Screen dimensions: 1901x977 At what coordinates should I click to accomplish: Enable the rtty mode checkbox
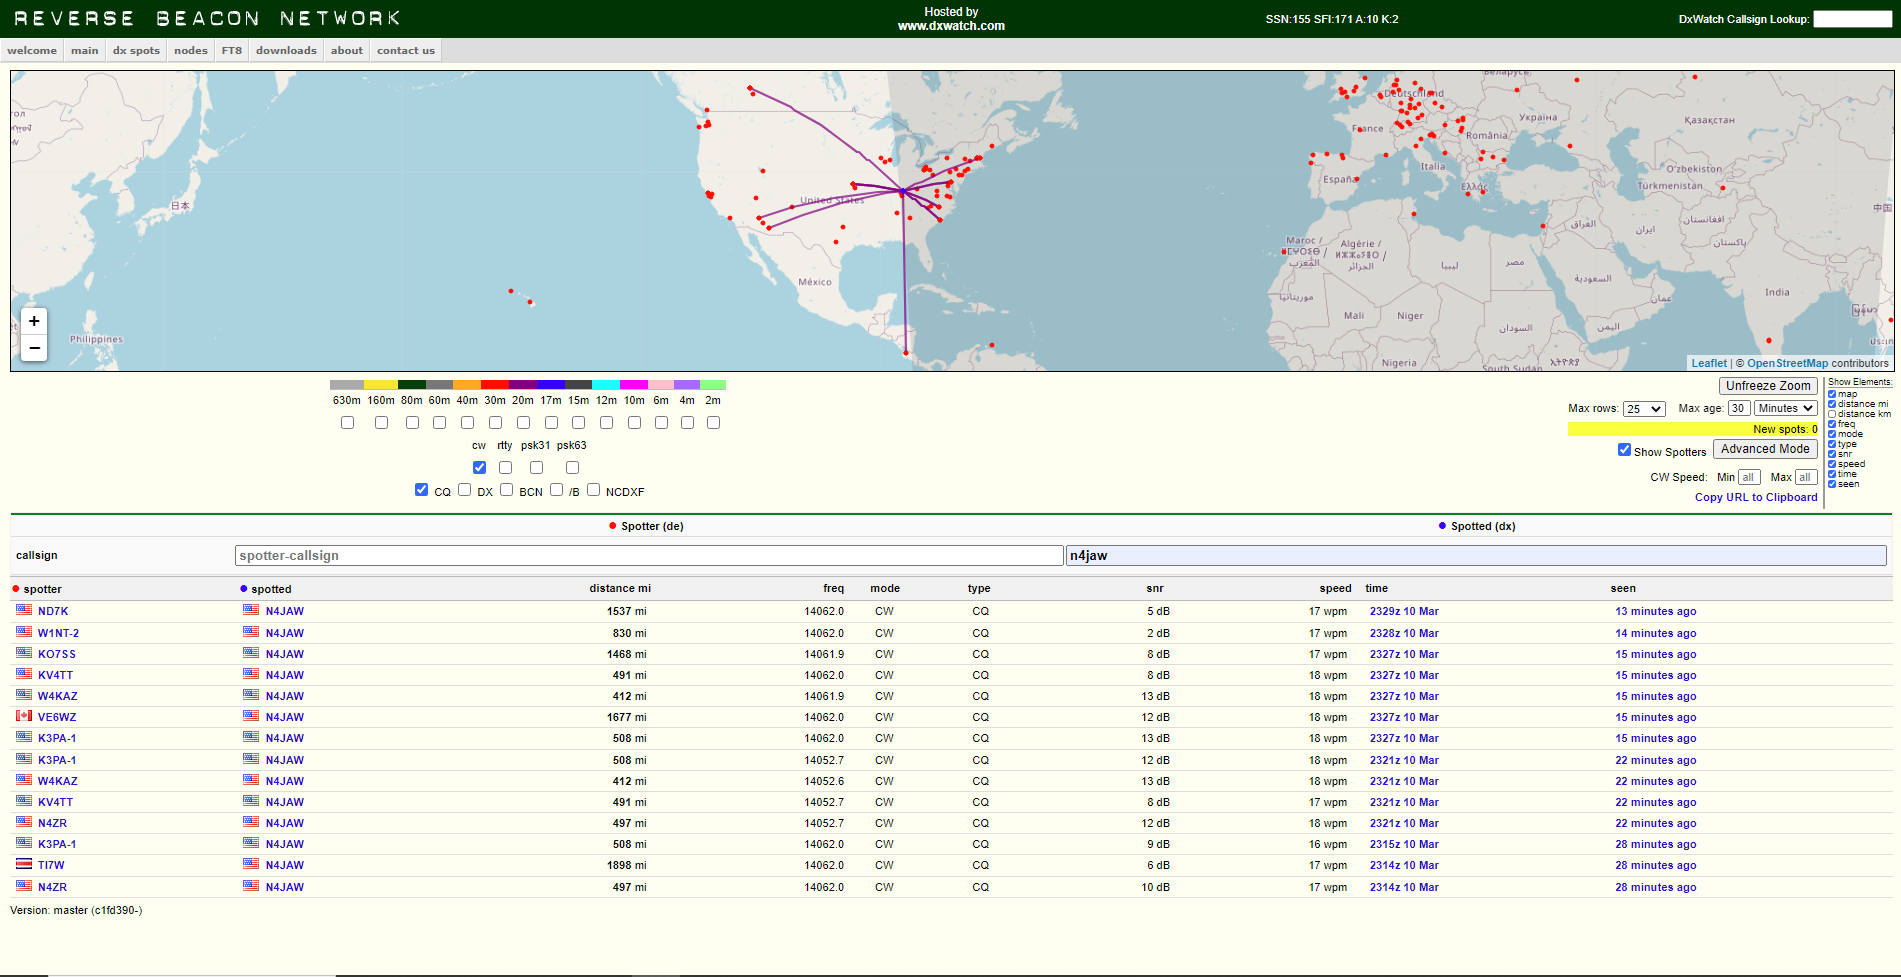[505, 467]
